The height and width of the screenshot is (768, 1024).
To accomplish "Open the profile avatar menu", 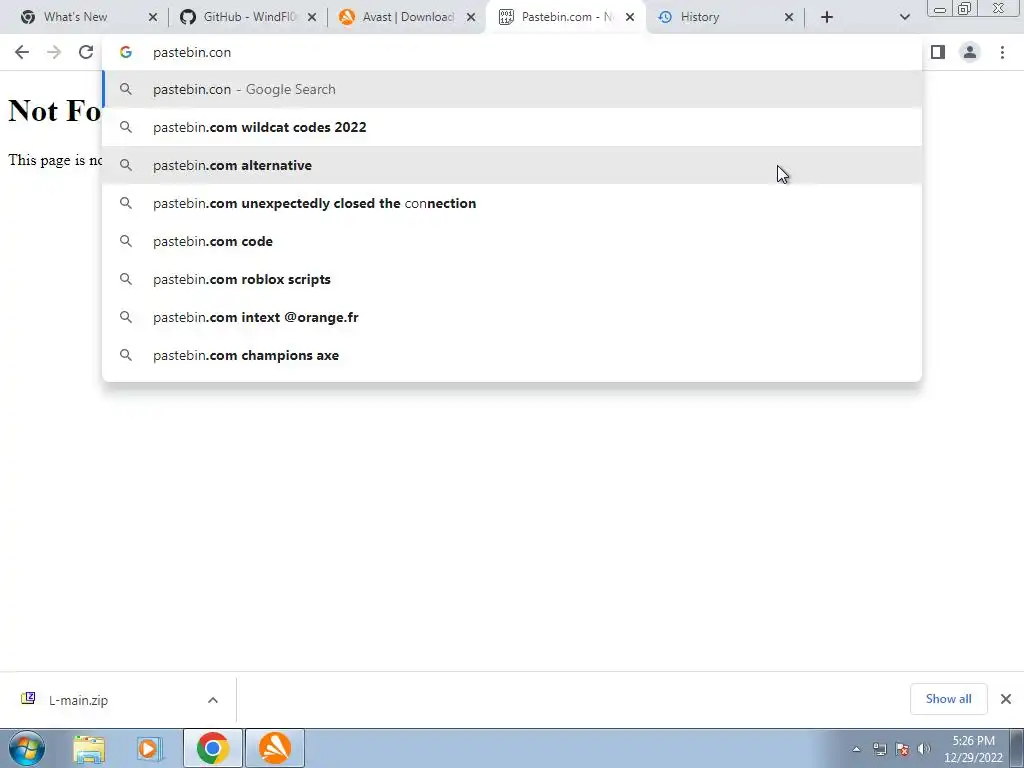I will pos(970,52).
